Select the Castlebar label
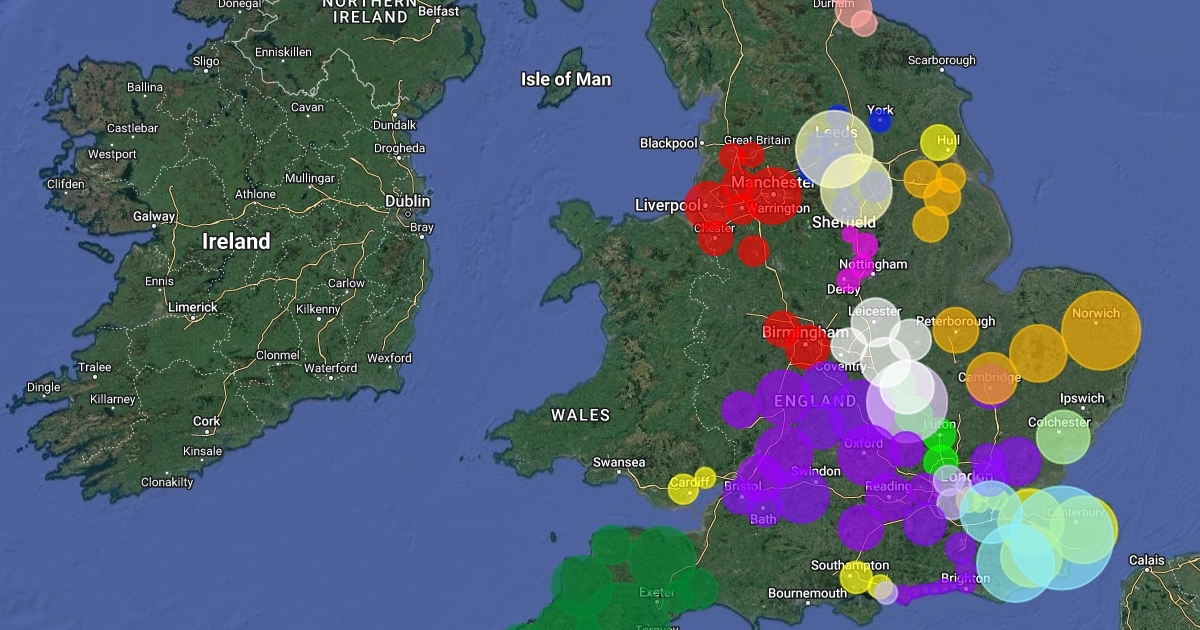The width and height of the screenshot is (1200, 630). coord(133,128)
